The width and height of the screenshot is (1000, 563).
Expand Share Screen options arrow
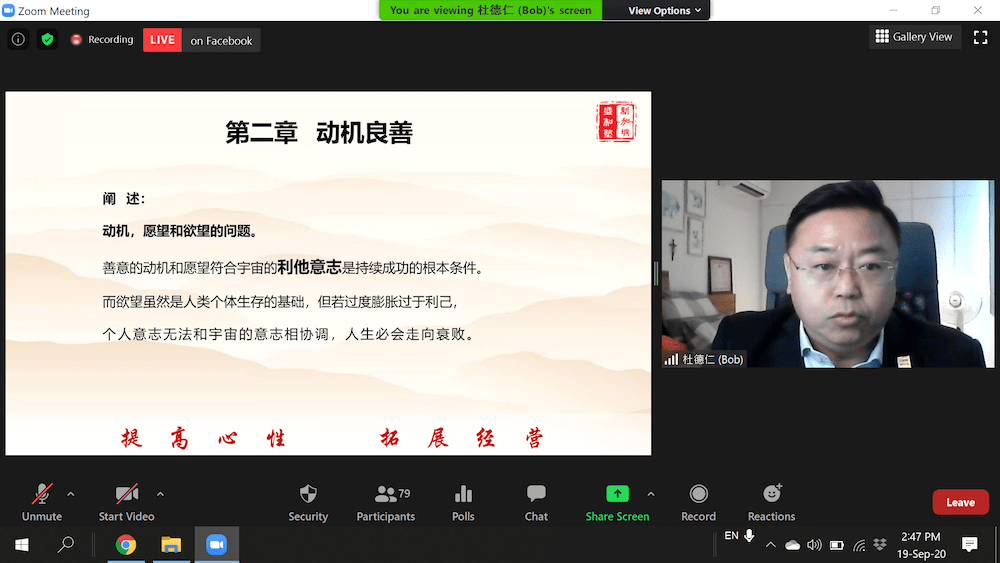click(651, 494)
